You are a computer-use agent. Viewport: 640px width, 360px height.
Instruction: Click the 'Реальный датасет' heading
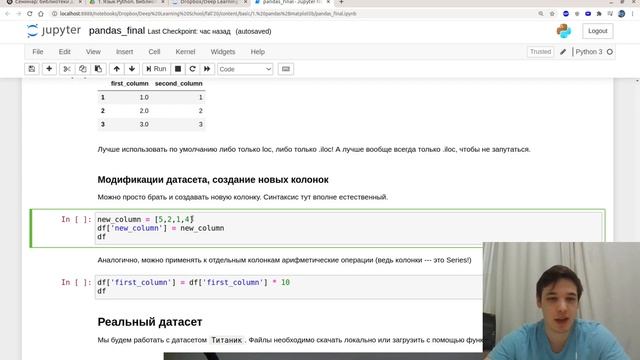(150, 322)
